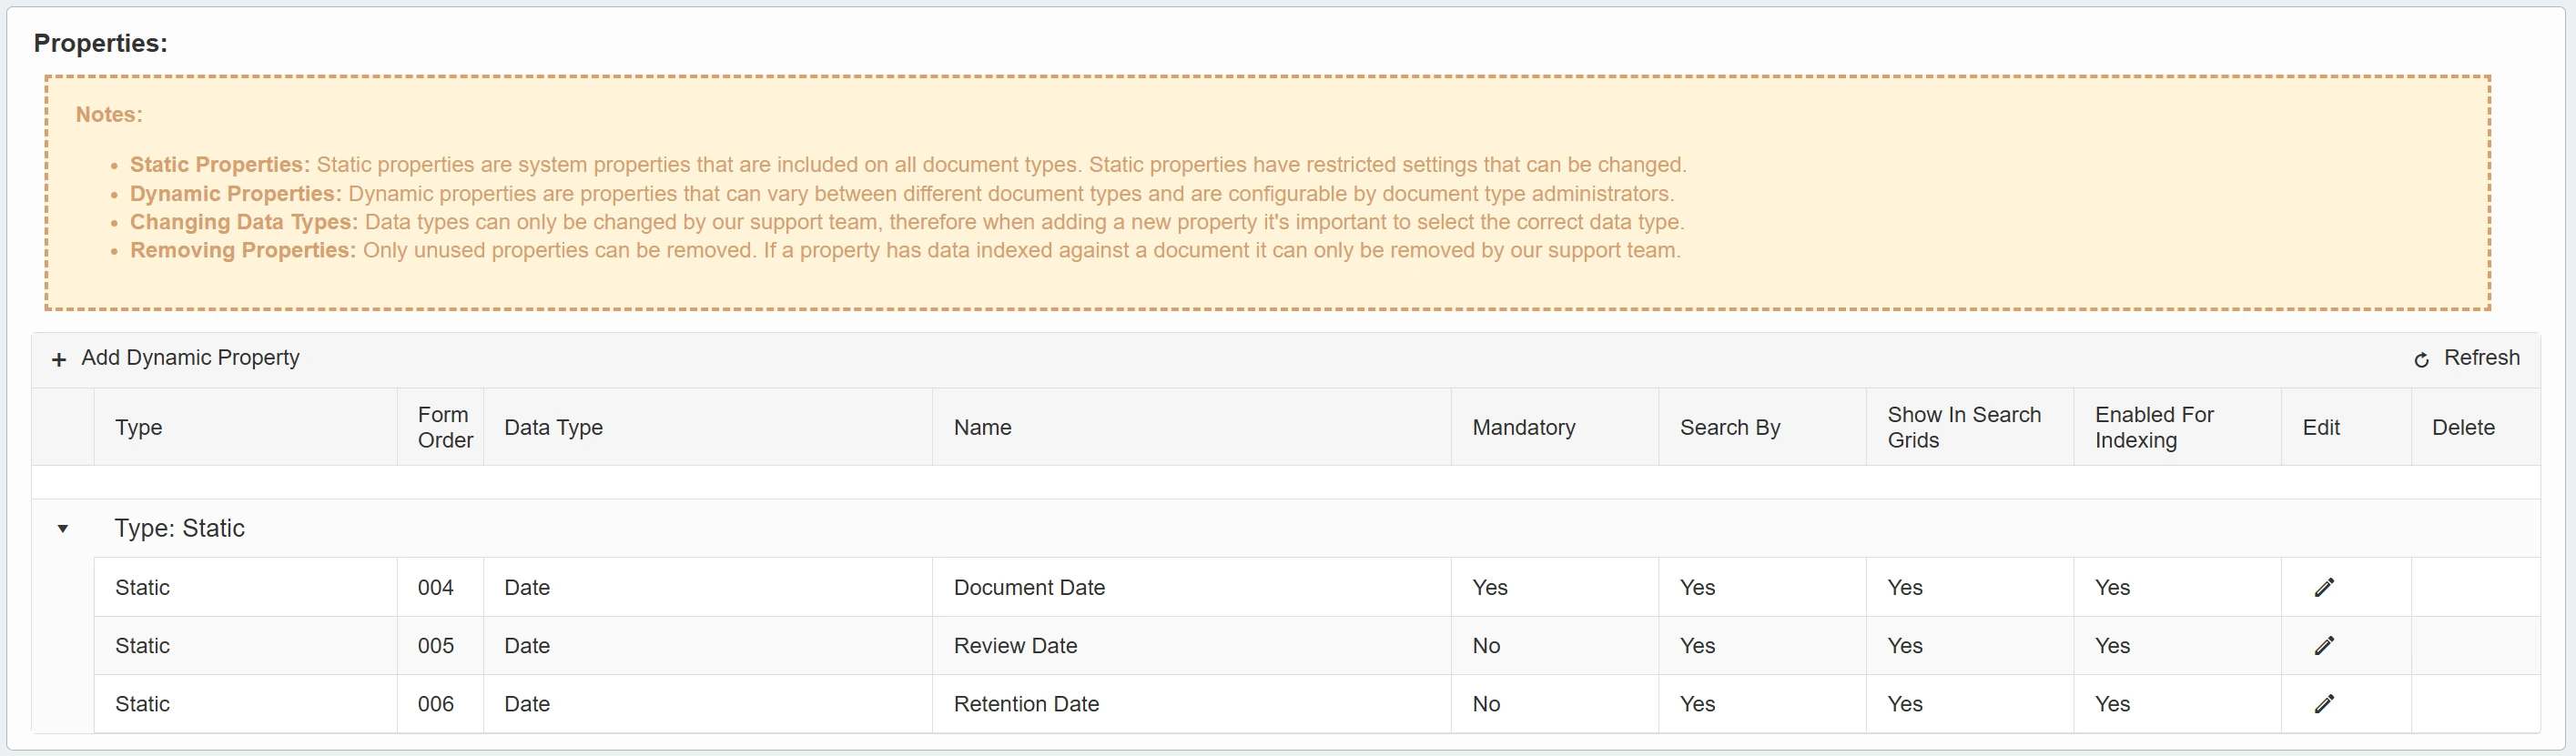Click form order 006 cell

[x=440, y=703]
